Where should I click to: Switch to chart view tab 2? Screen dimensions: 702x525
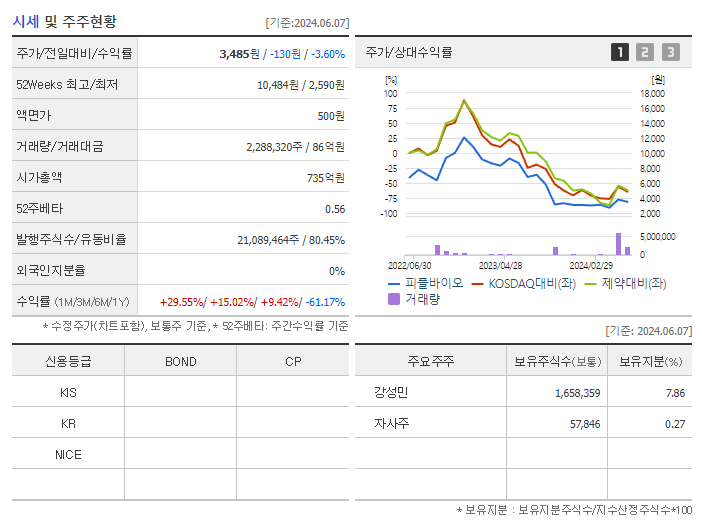tap(645, 52)
